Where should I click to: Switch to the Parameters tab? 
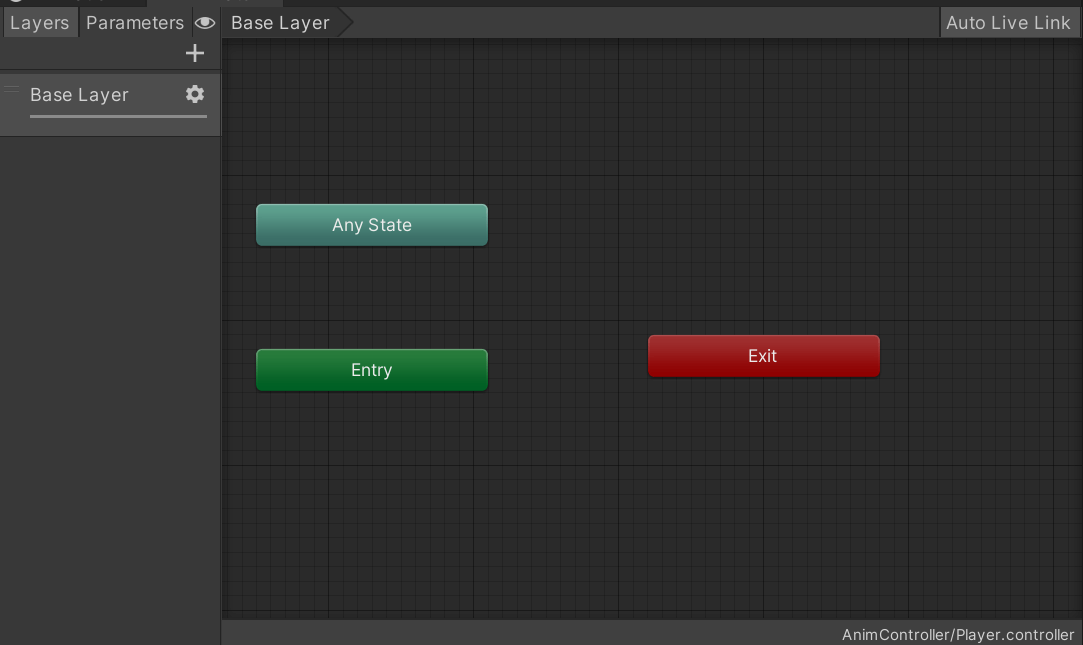click(134, 22)
